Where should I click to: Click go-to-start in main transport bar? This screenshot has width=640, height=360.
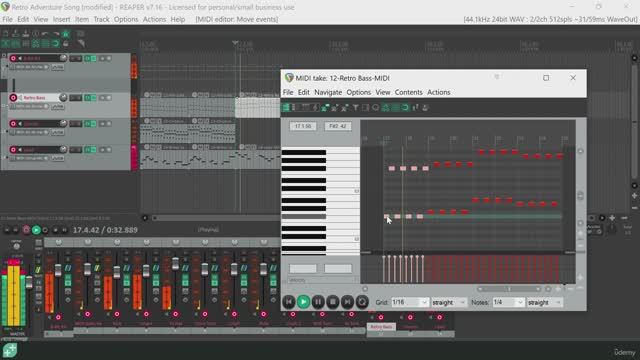pyautogui.click(x=7, y=230)
